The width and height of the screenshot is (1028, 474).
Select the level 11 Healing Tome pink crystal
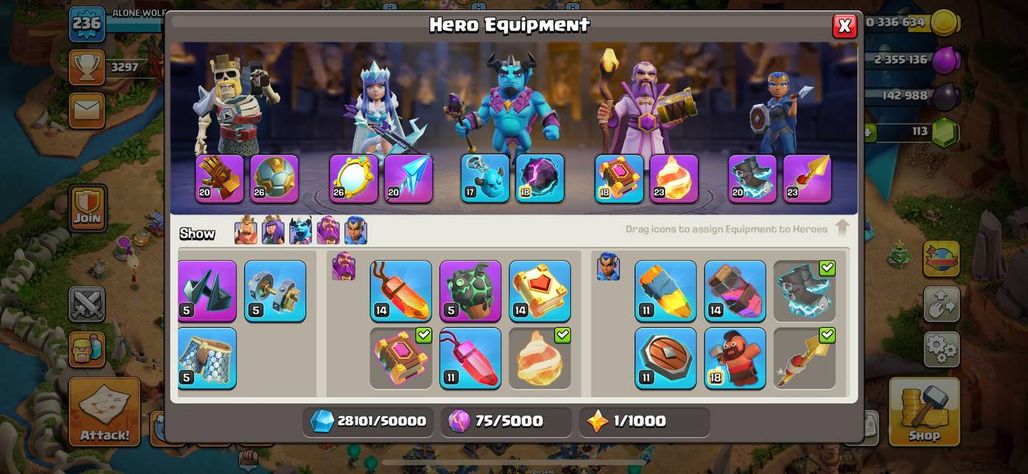470,358
